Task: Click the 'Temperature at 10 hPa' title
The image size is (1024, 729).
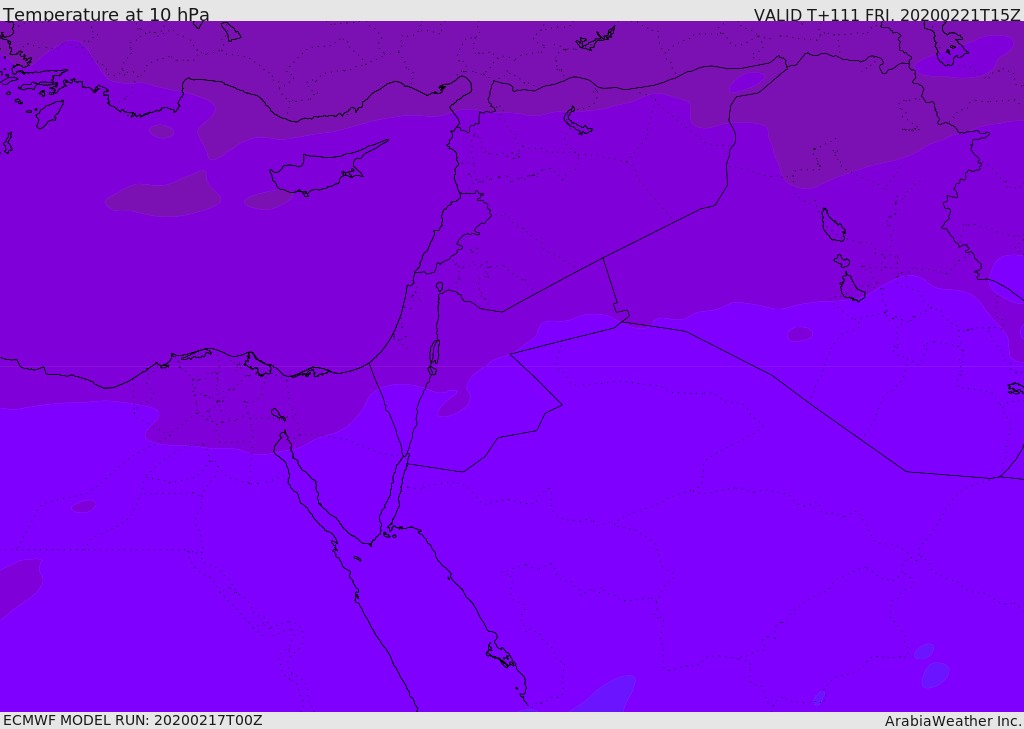Action: pyautogui.click(x=106, y=14)
